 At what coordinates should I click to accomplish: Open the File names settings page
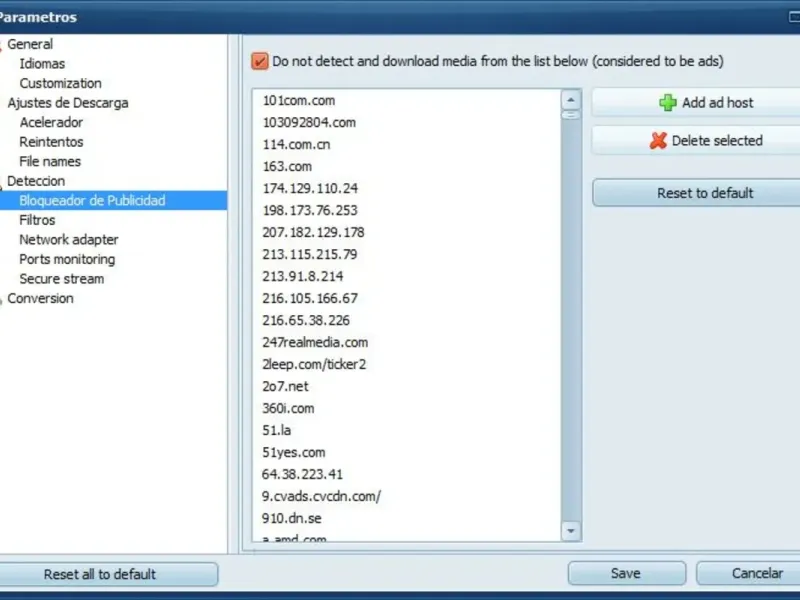tap(50, 162)
